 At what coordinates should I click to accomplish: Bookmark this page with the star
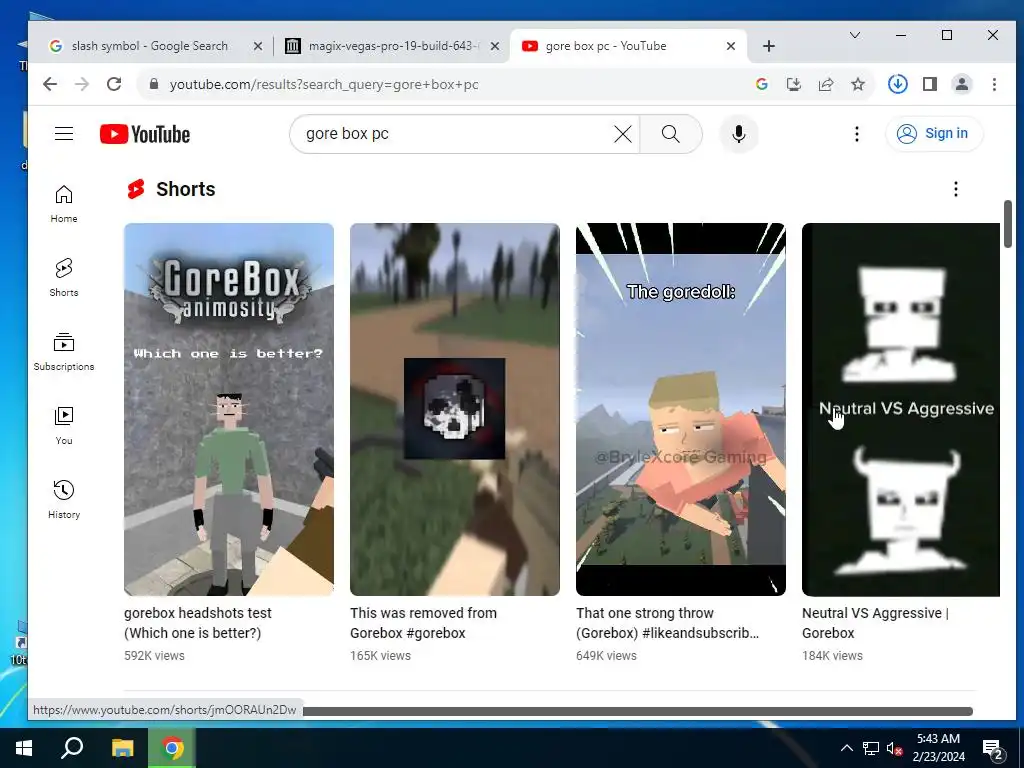[857, 84]
